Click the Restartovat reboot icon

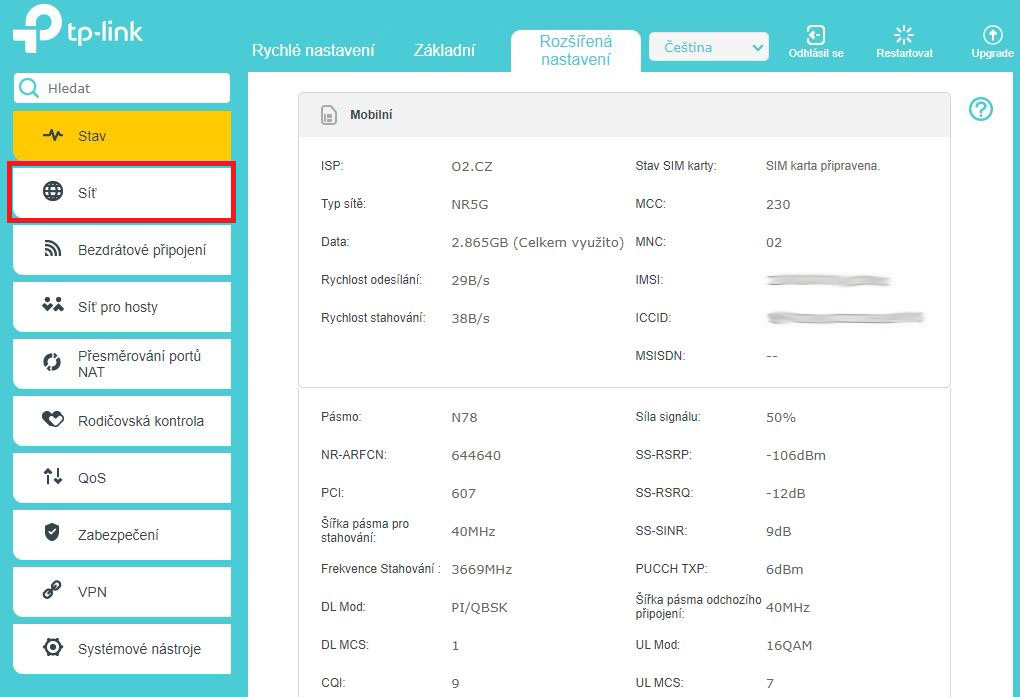[904, 35]
